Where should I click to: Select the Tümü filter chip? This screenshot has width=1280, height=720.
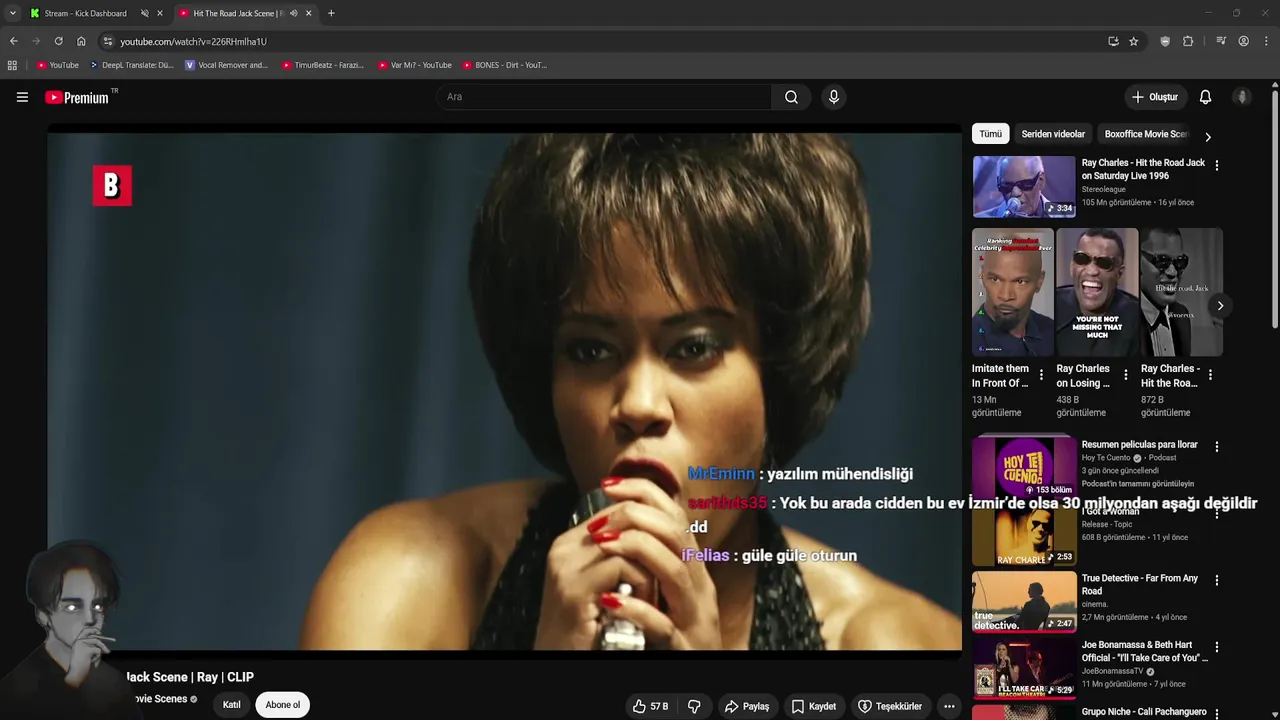coord(990,134)
